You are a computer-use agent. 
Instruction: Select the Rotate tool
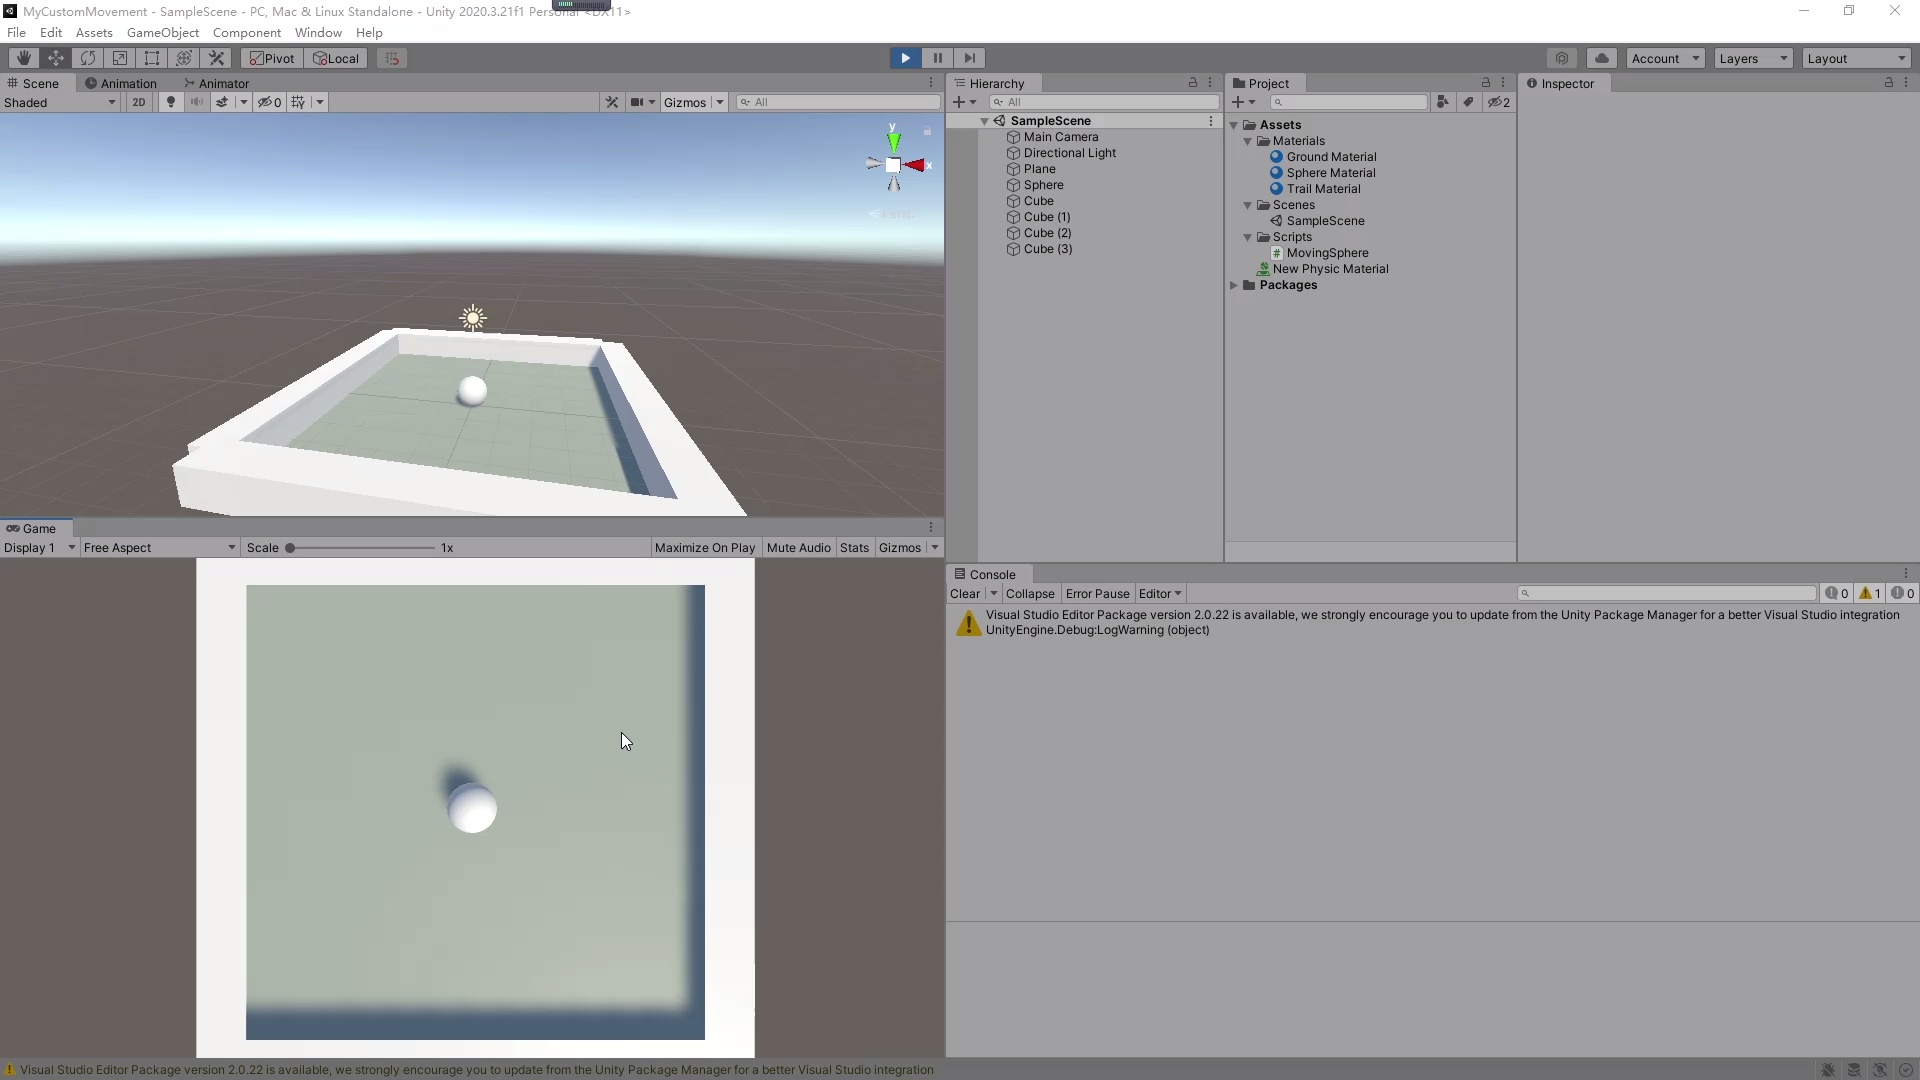point(88,58)
